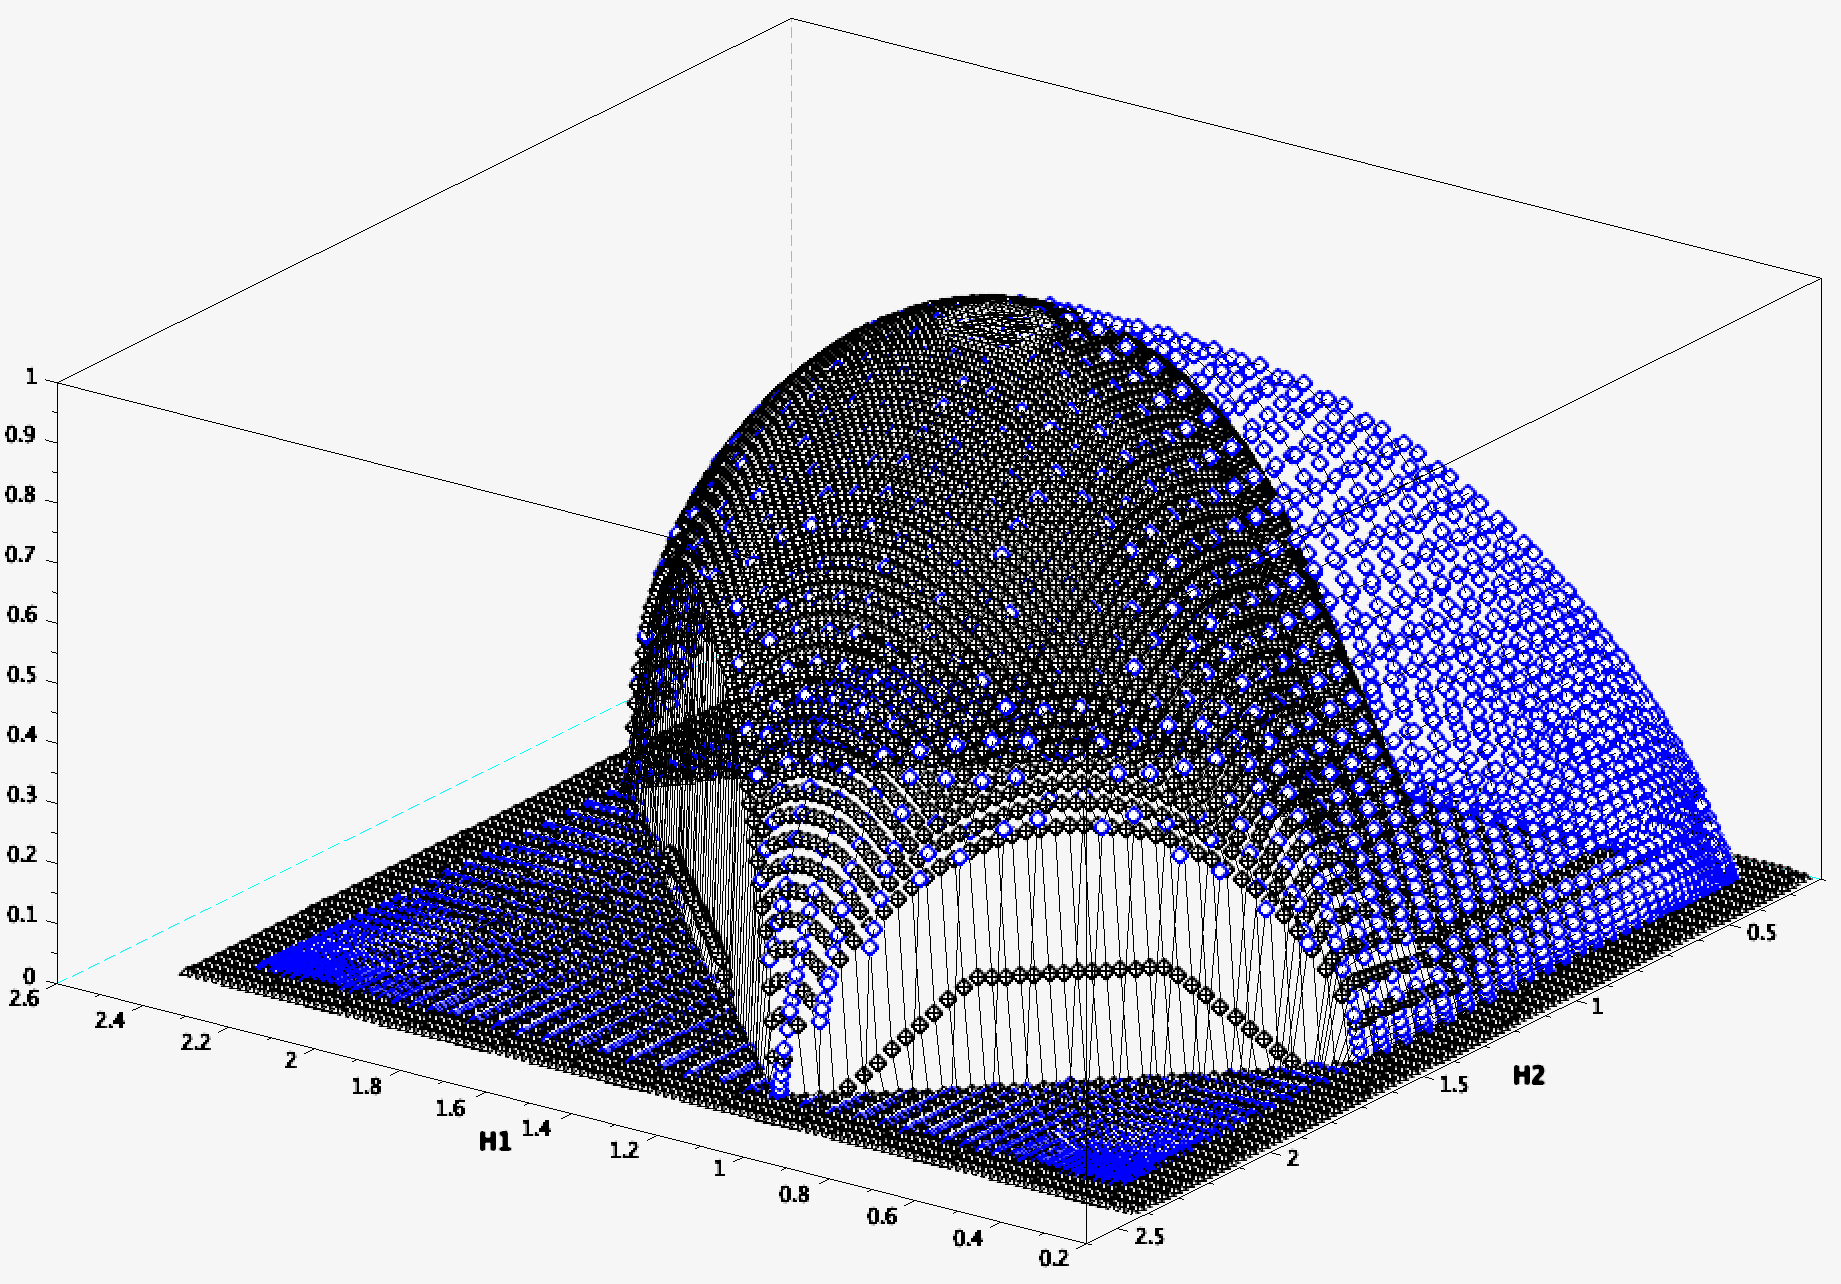Select the 0.4 tick on vertical axis

(21, 735)
